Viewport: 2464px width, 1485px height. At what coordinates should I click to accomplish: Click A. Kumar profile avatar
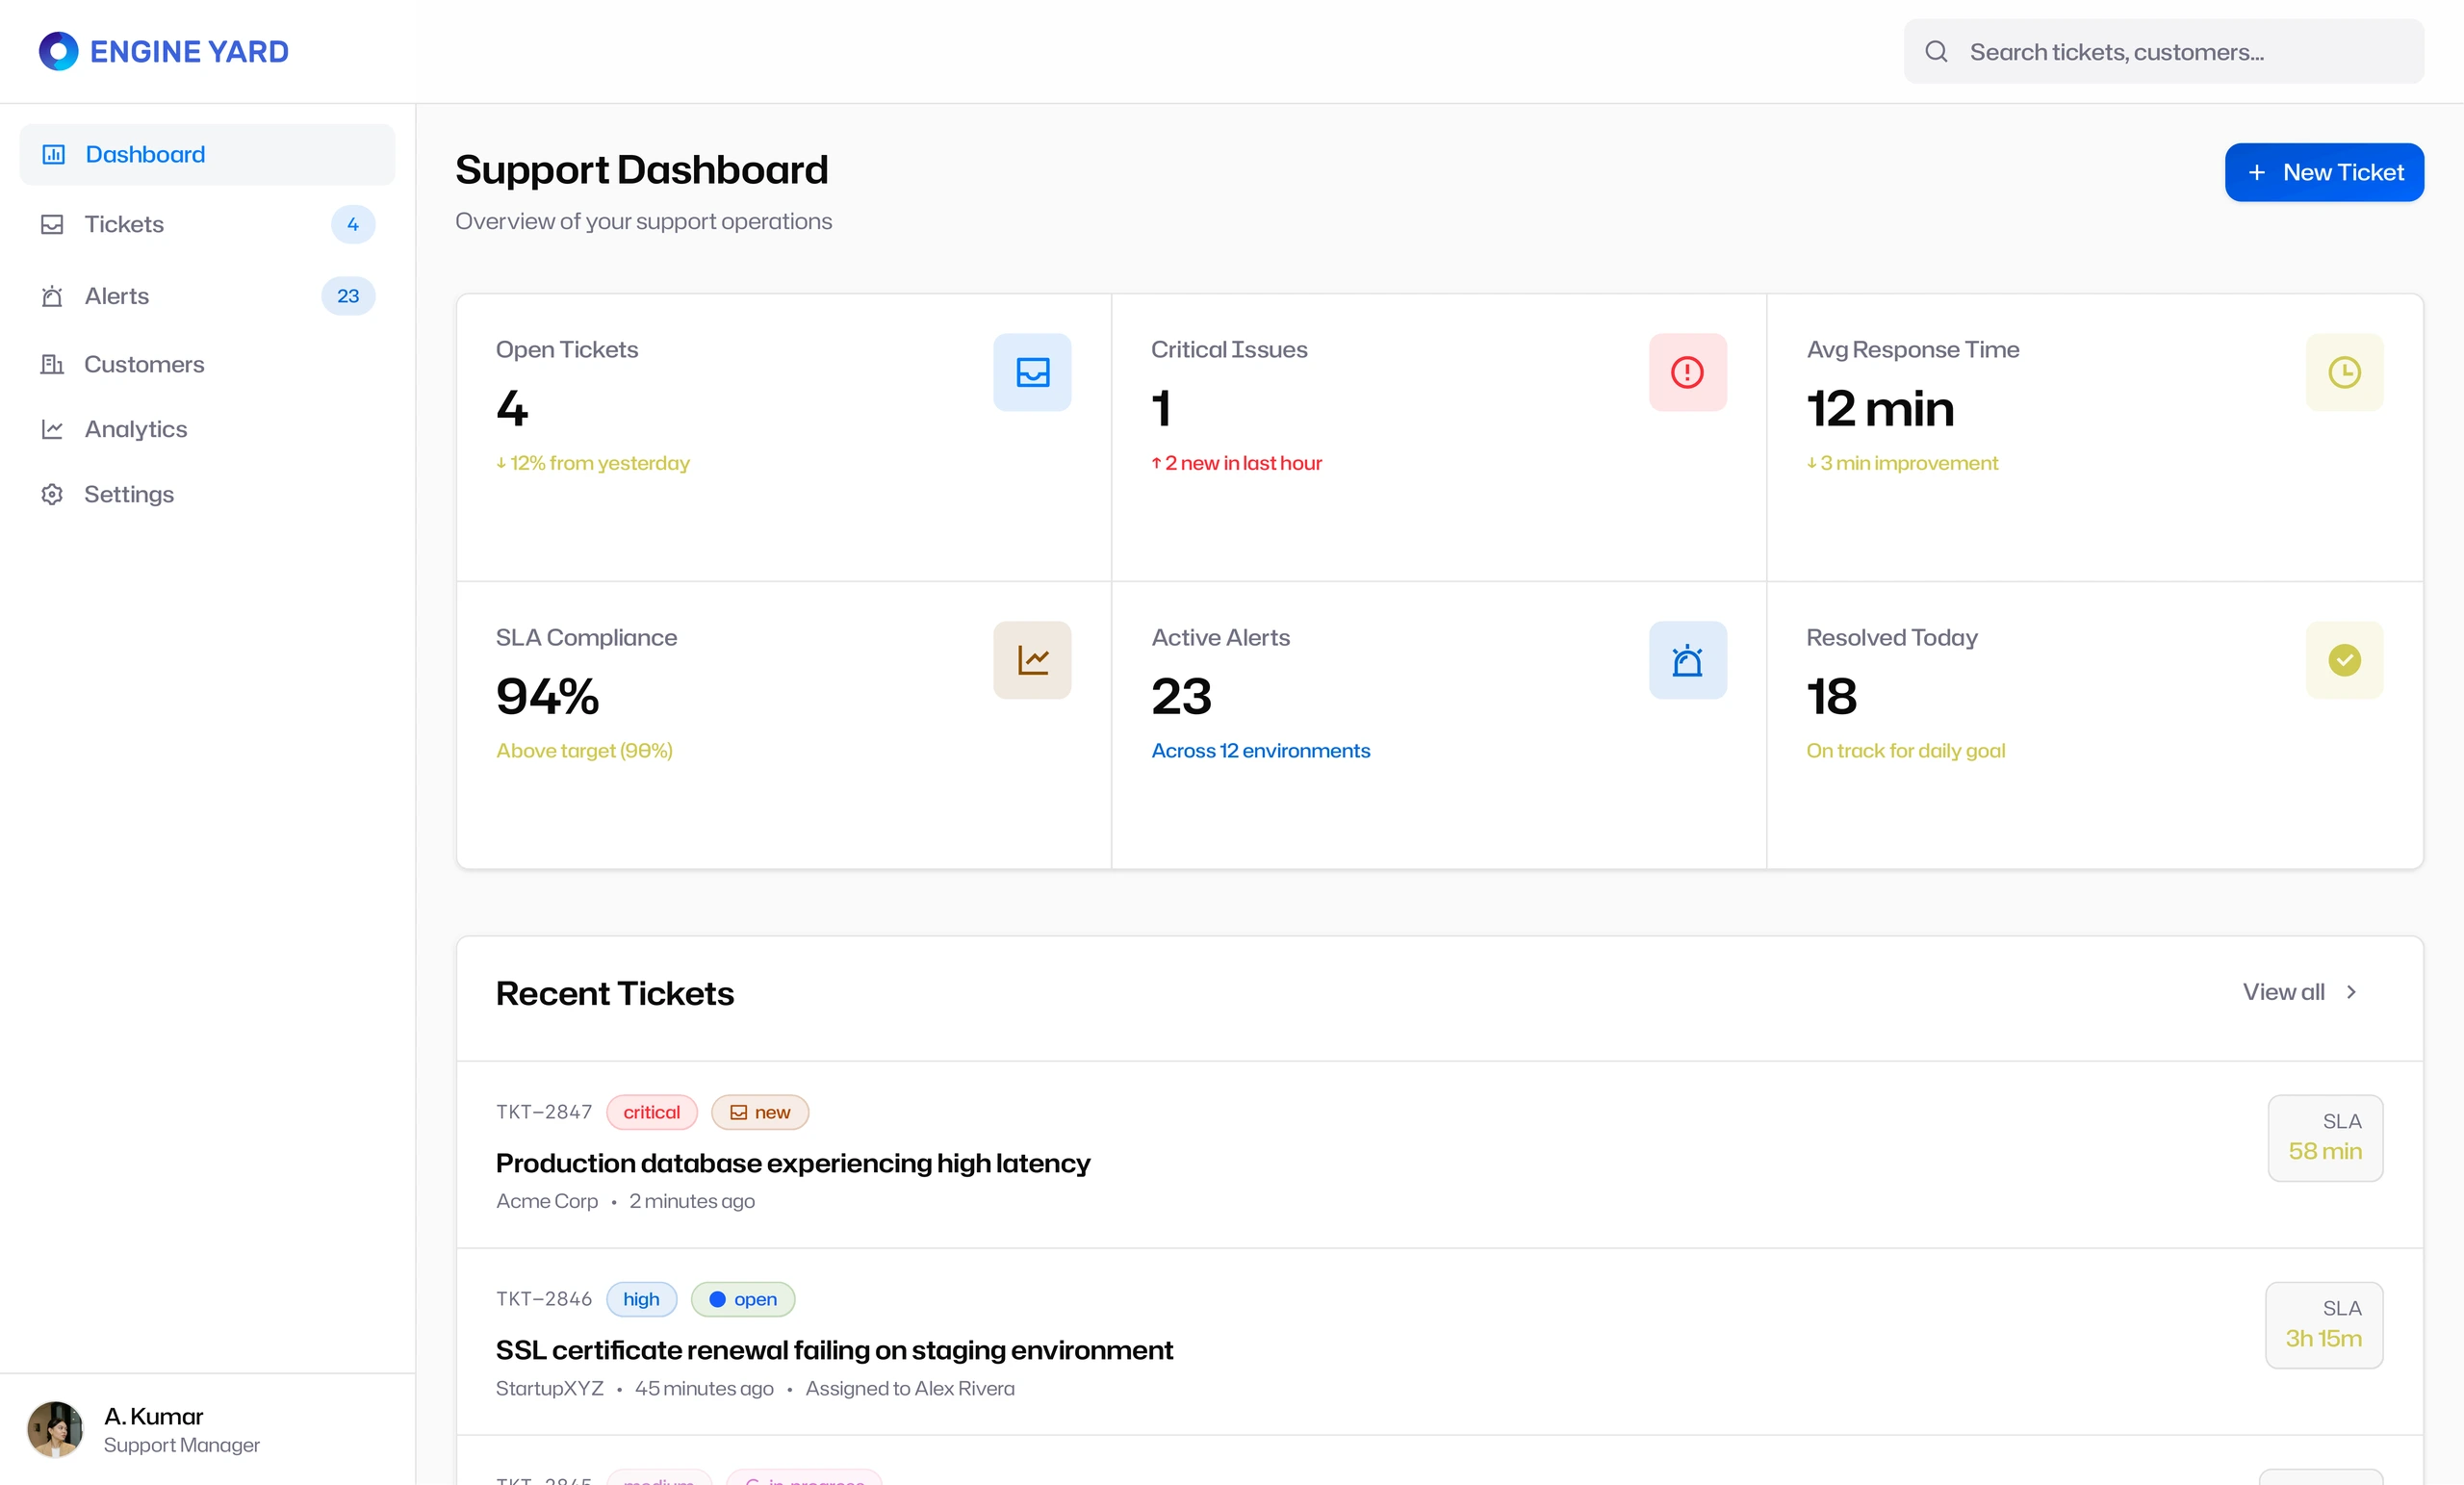(55, 1429)
